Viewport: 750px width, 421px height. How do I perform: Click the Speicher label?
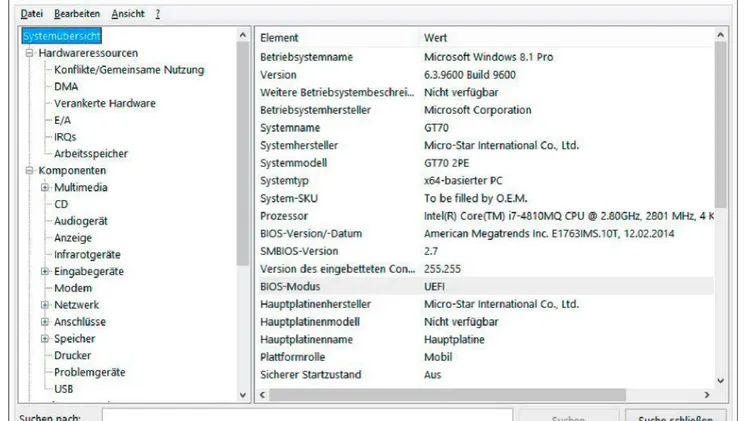pyautogui.click(x=75, y=339)
